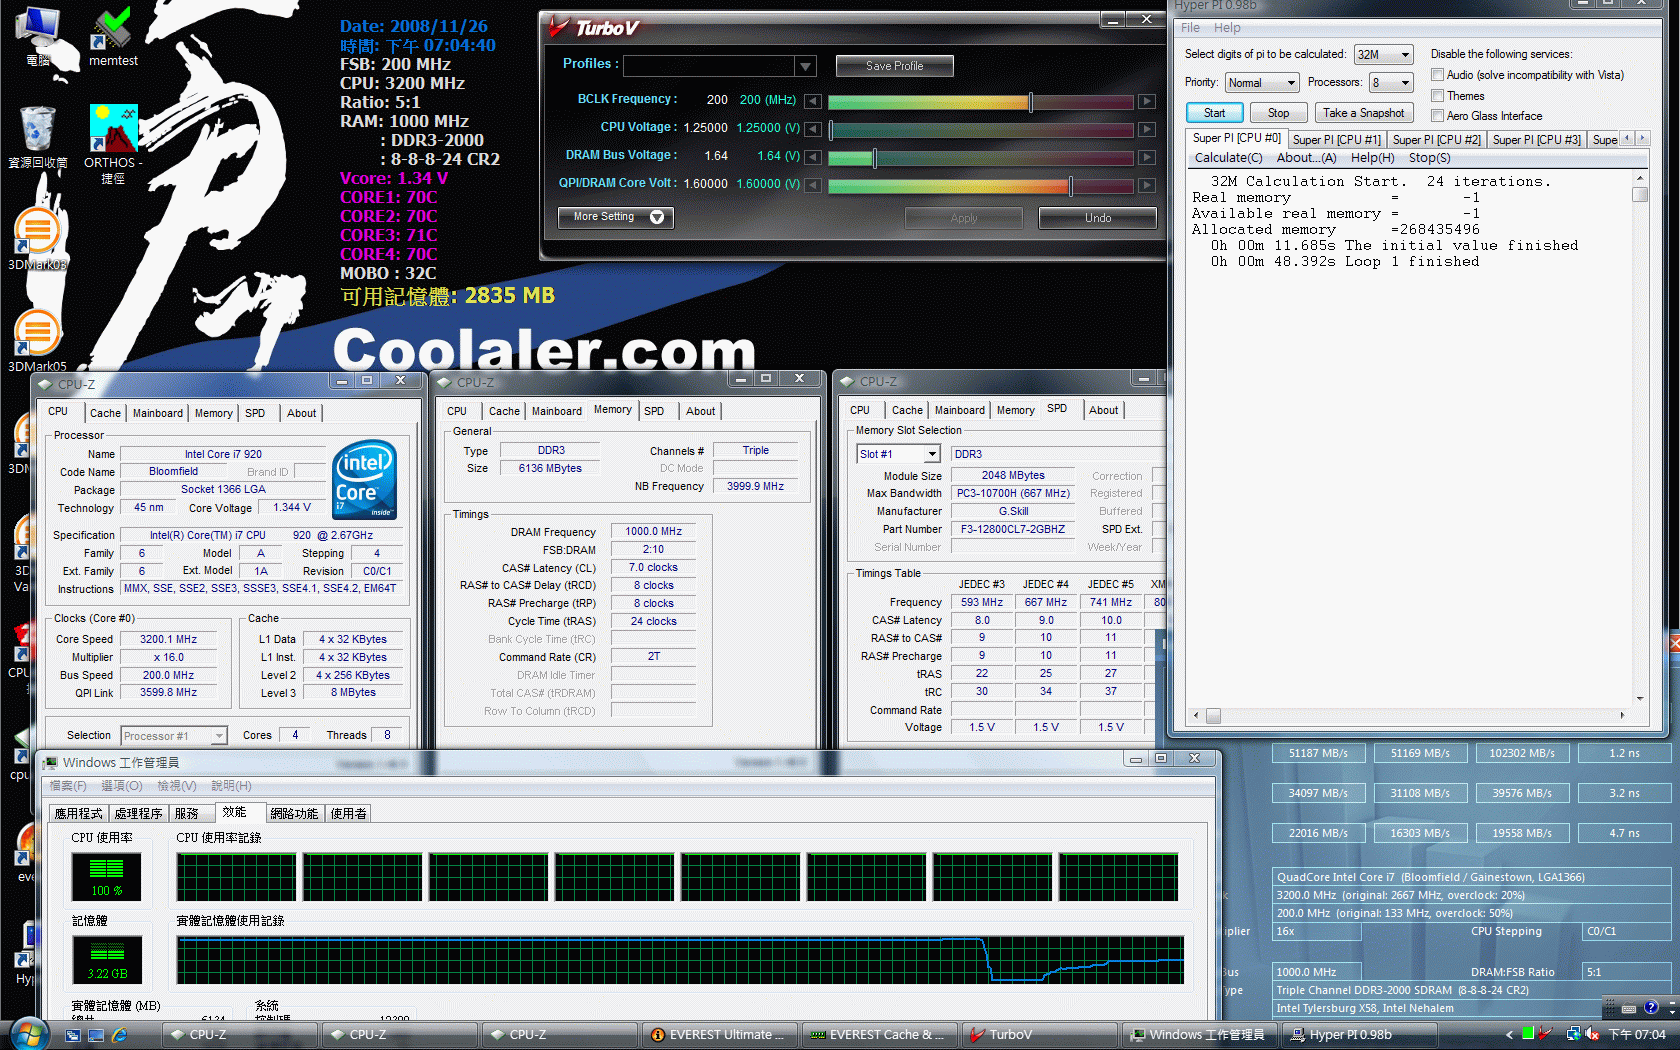Show hidden tray icons arrow
The image size is (1680, 1050).
[1509, 1035]
